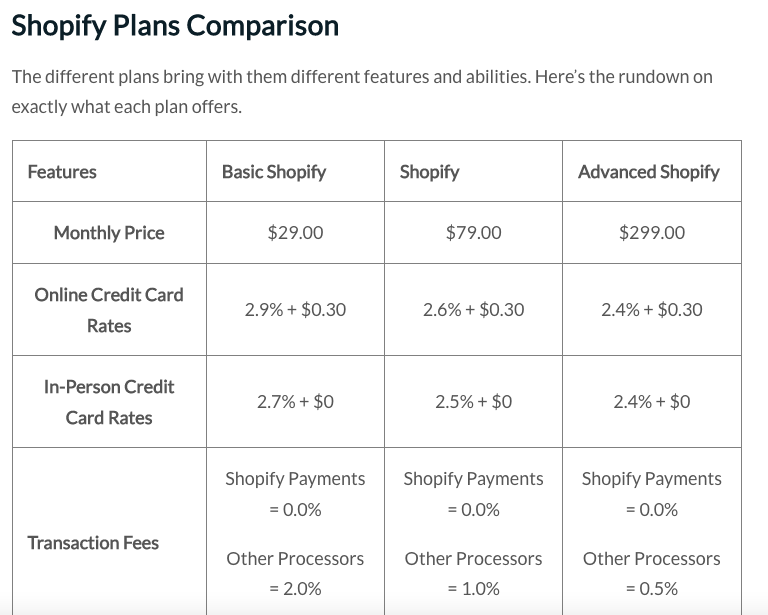
Task: Click the Advanced Shopify column header
Action: click(648, 172)
